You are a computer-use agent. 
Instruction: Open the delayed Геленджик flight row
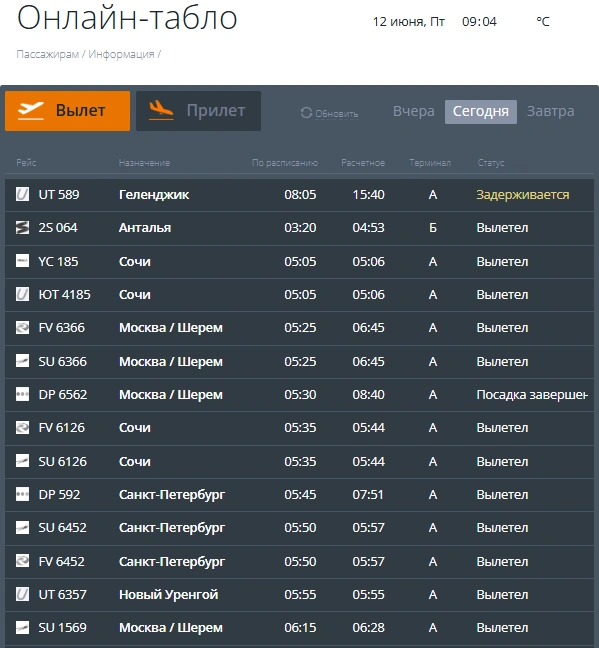click(299, 195)
